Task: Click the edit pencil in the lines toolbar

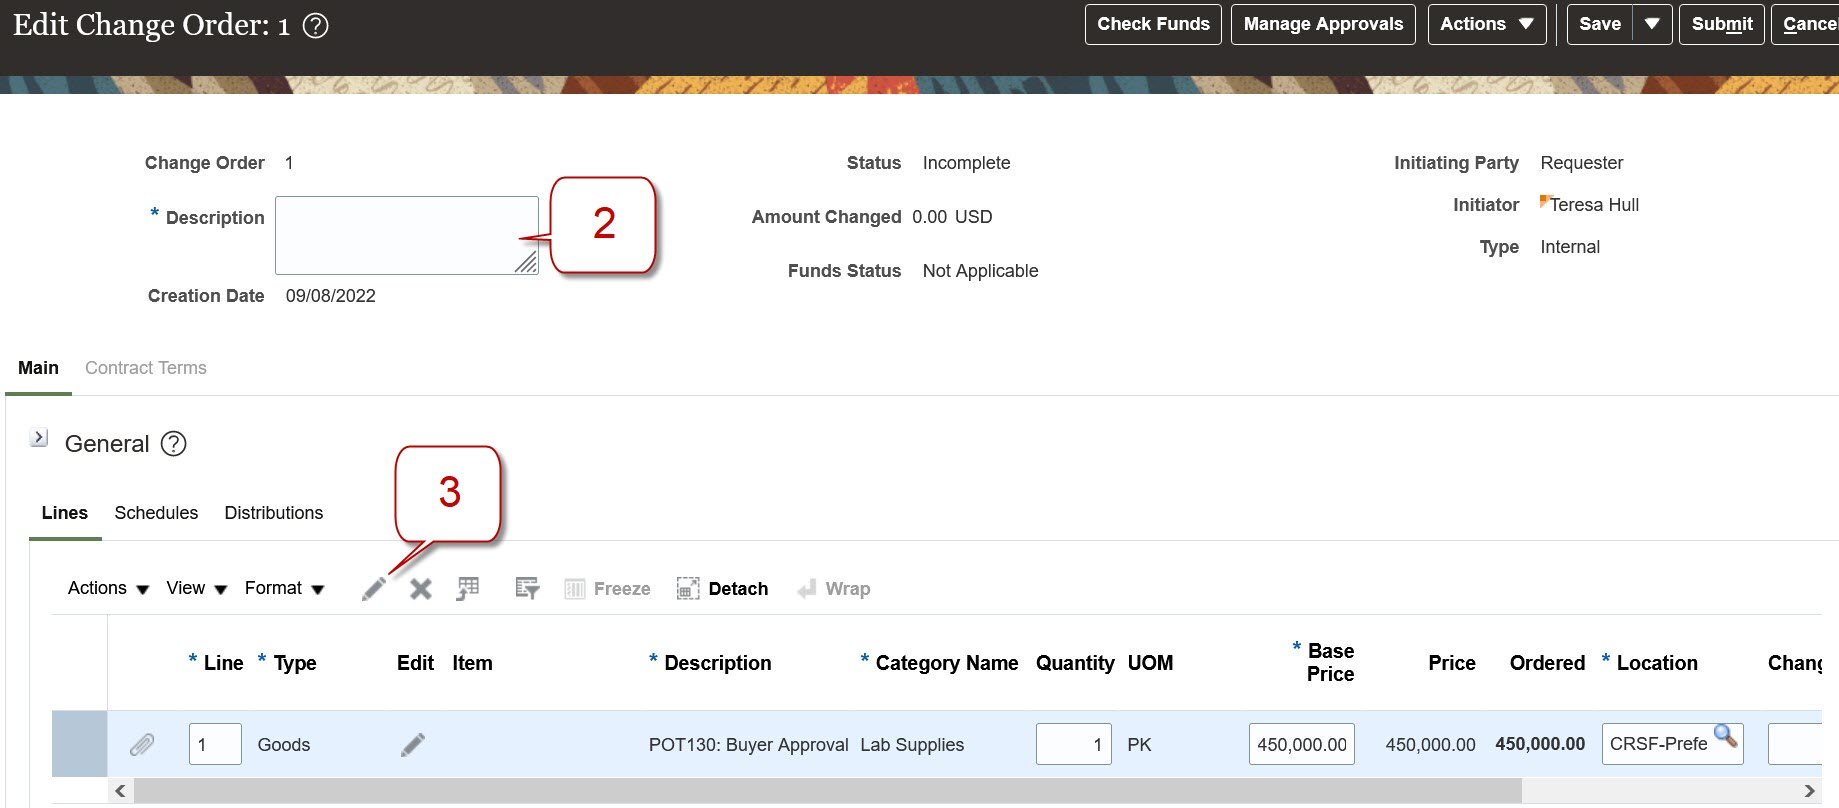Action: coord(373,589)
